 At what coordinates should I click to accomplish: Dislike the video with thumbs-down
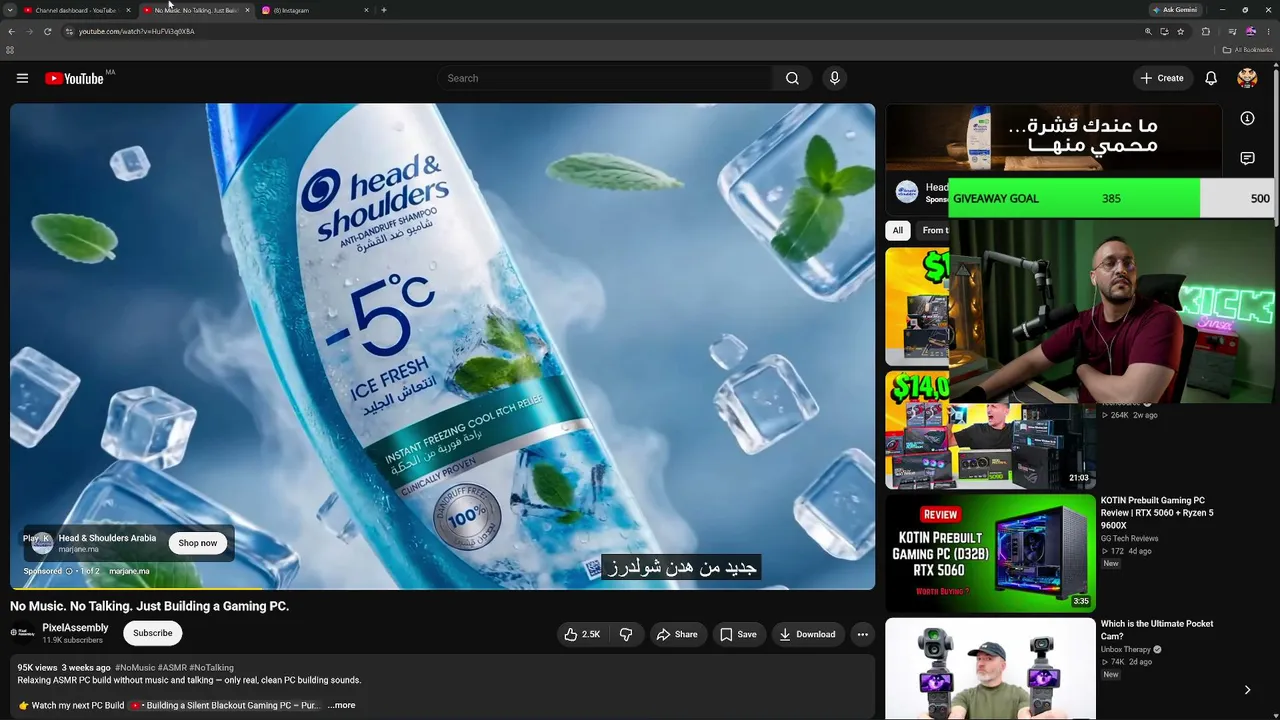click(626, 634)
